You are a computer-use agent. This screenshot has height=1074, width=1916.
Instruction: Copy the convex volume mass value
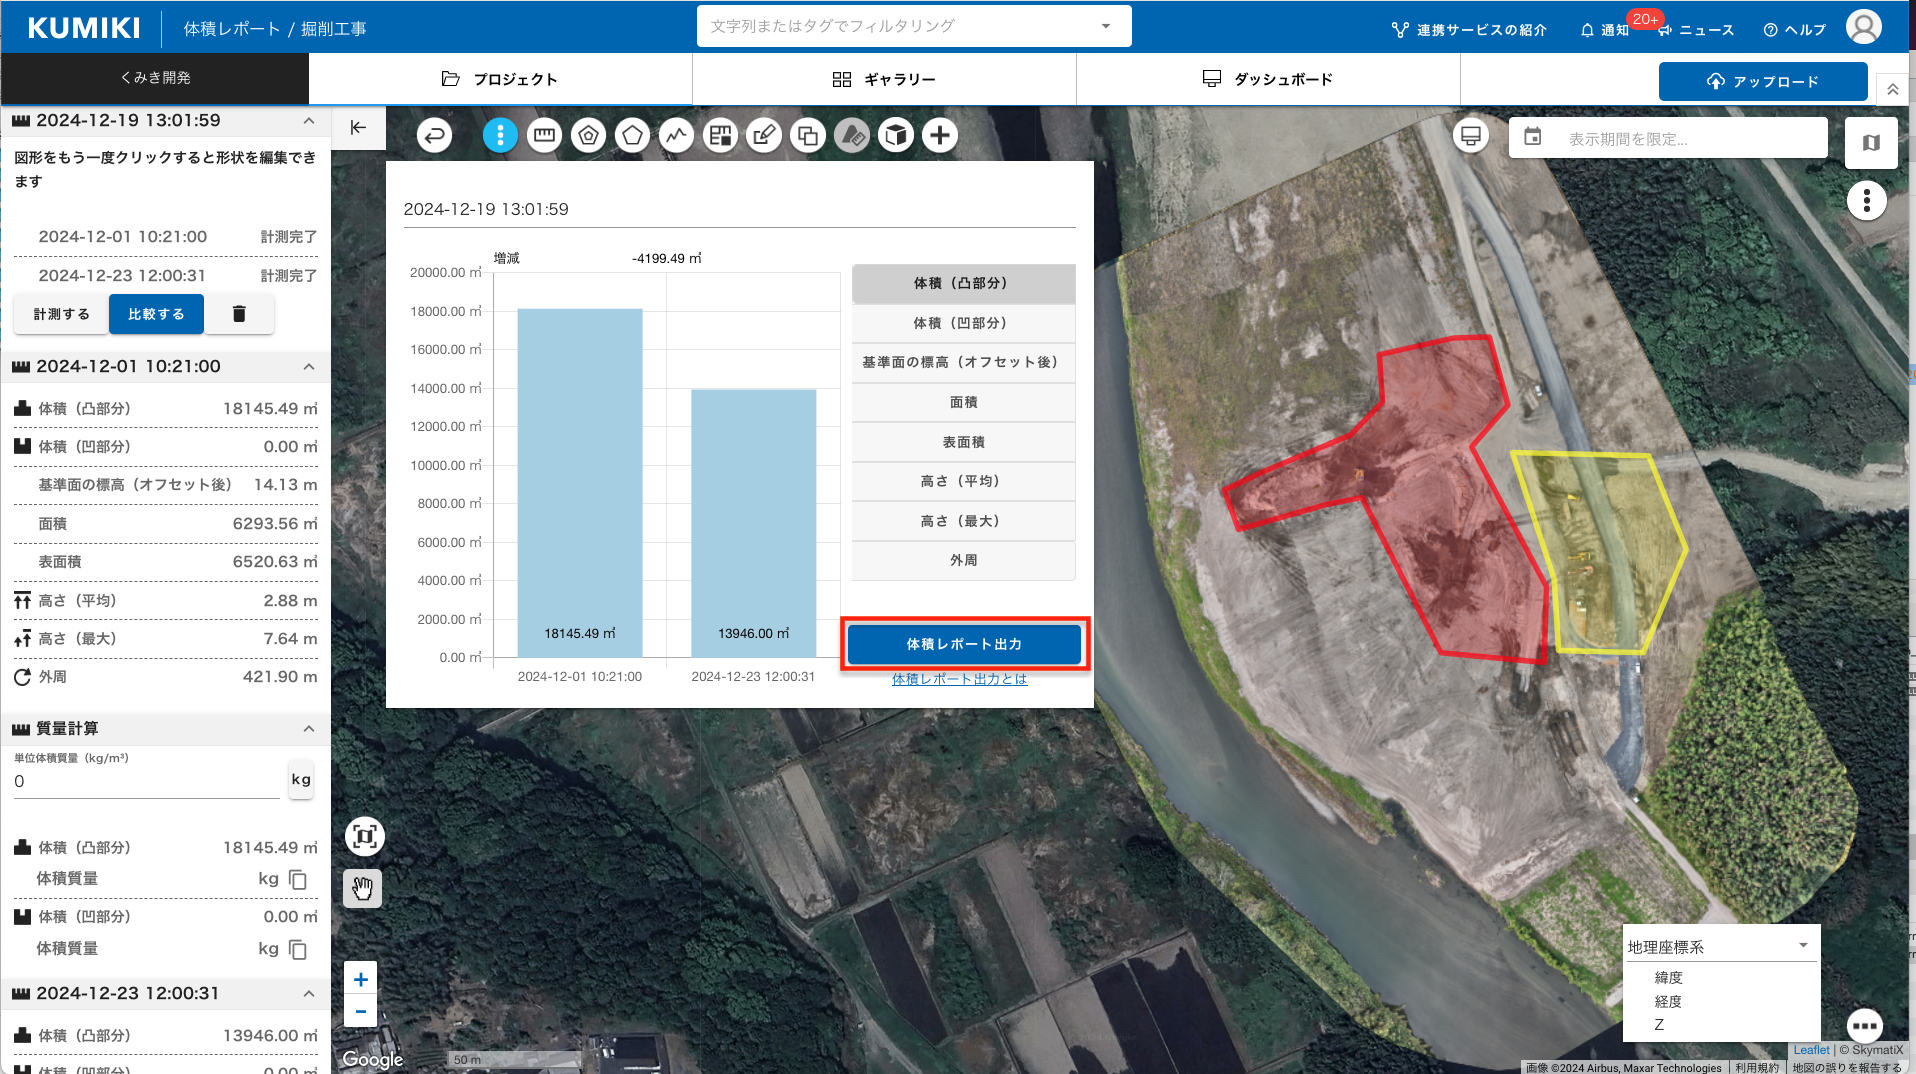pos(298,879)
